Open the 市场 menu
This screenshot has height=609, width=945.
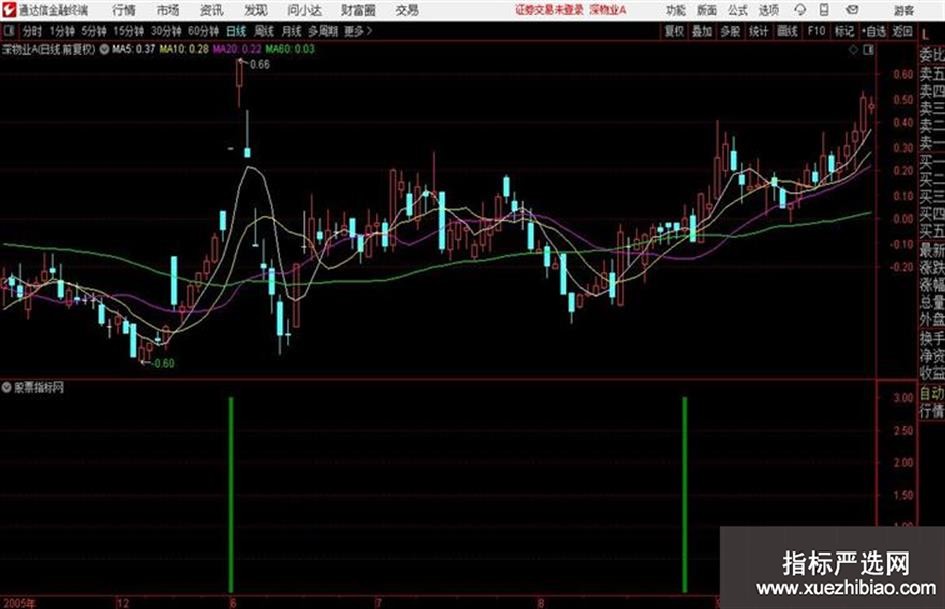coord(168,10)
